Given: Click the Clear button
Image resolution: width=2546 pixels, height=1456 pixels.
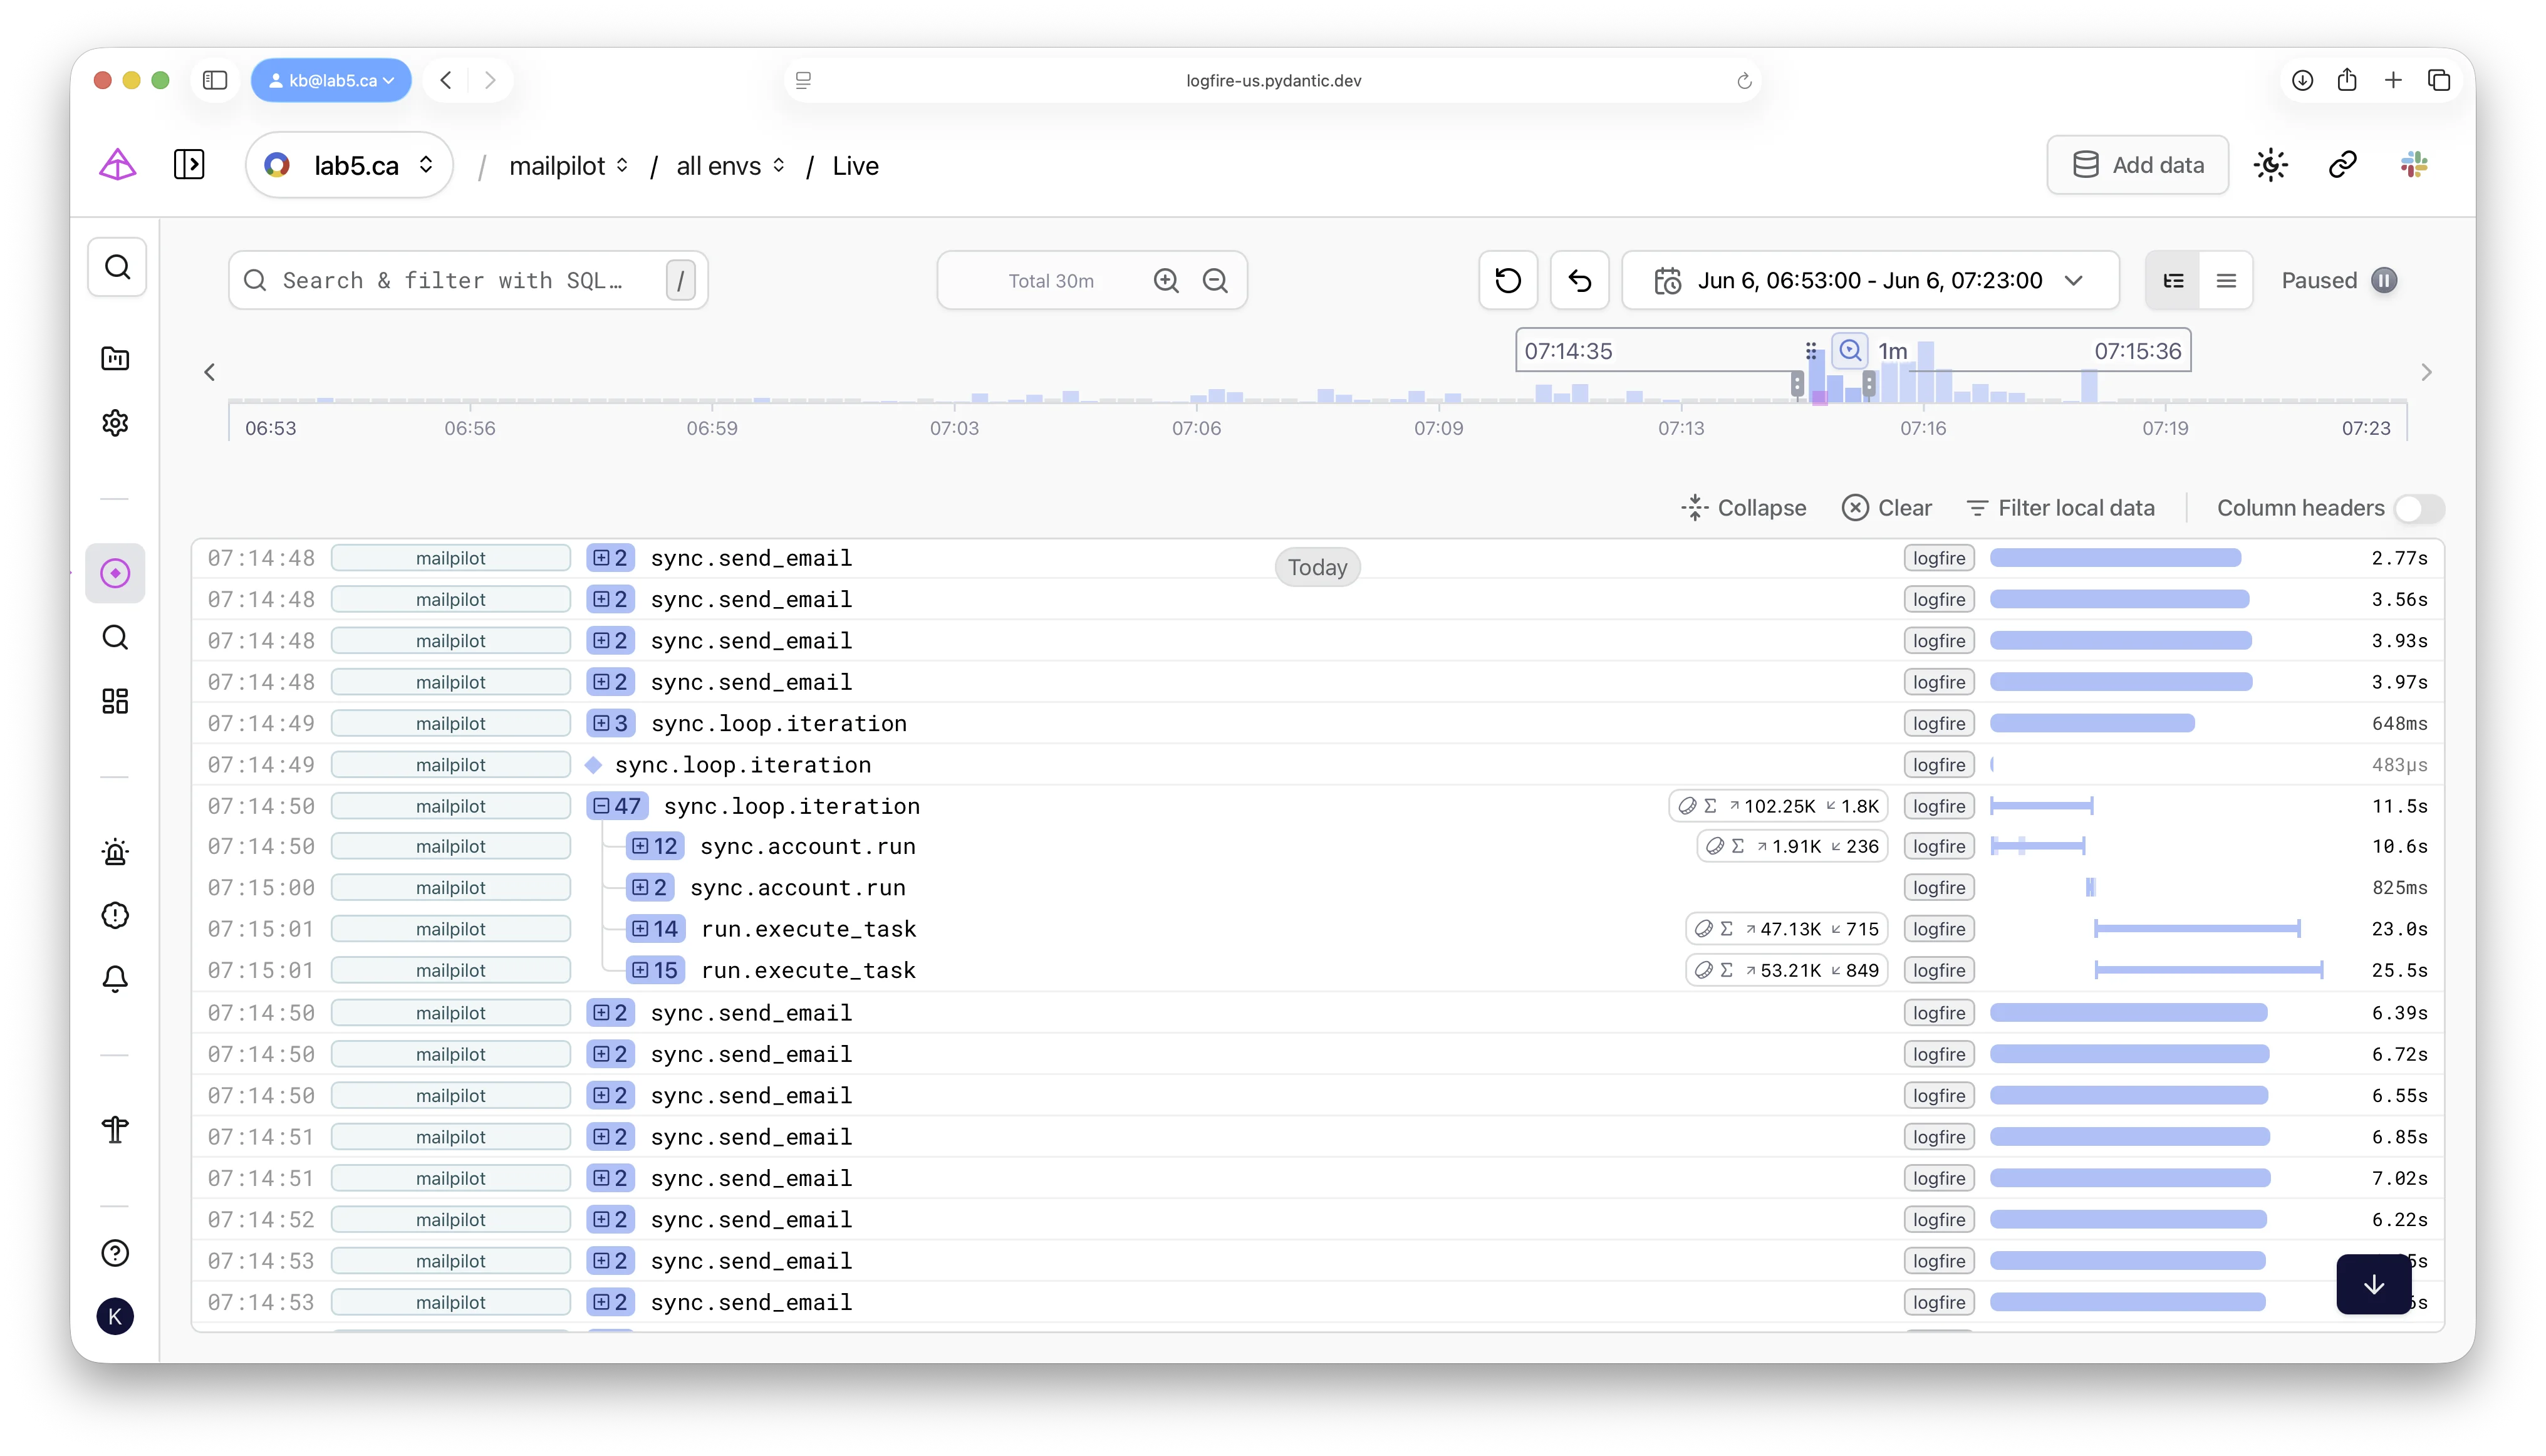Looking at the screenshot, I should (1887, 508).
